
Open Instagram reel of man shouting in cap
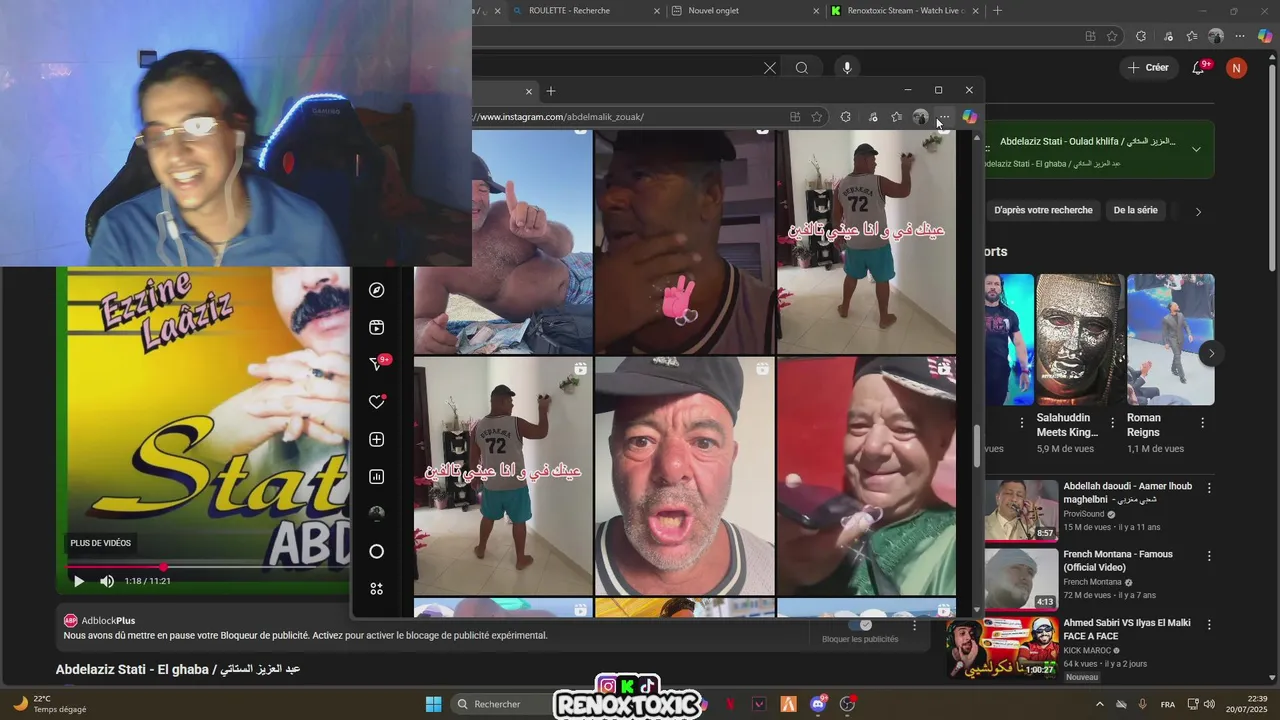click(x=684, y=476)
